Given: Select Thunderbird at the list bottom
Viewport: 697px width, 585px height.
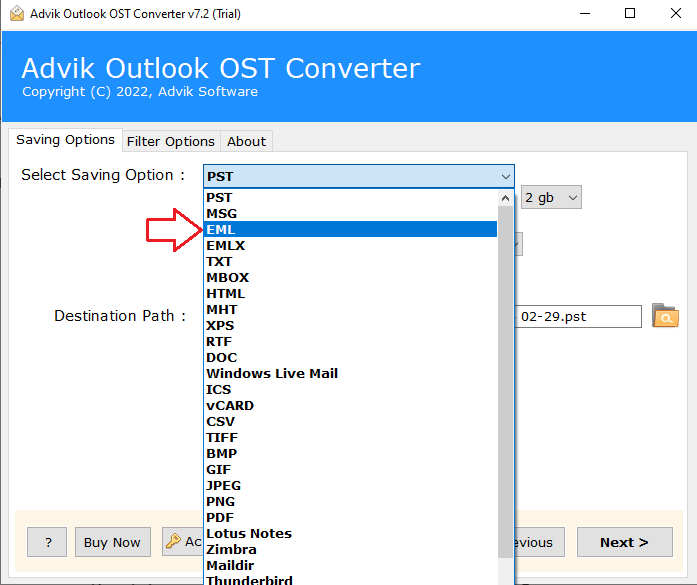Looking at the screenshot, I should [x=350, y=580].
